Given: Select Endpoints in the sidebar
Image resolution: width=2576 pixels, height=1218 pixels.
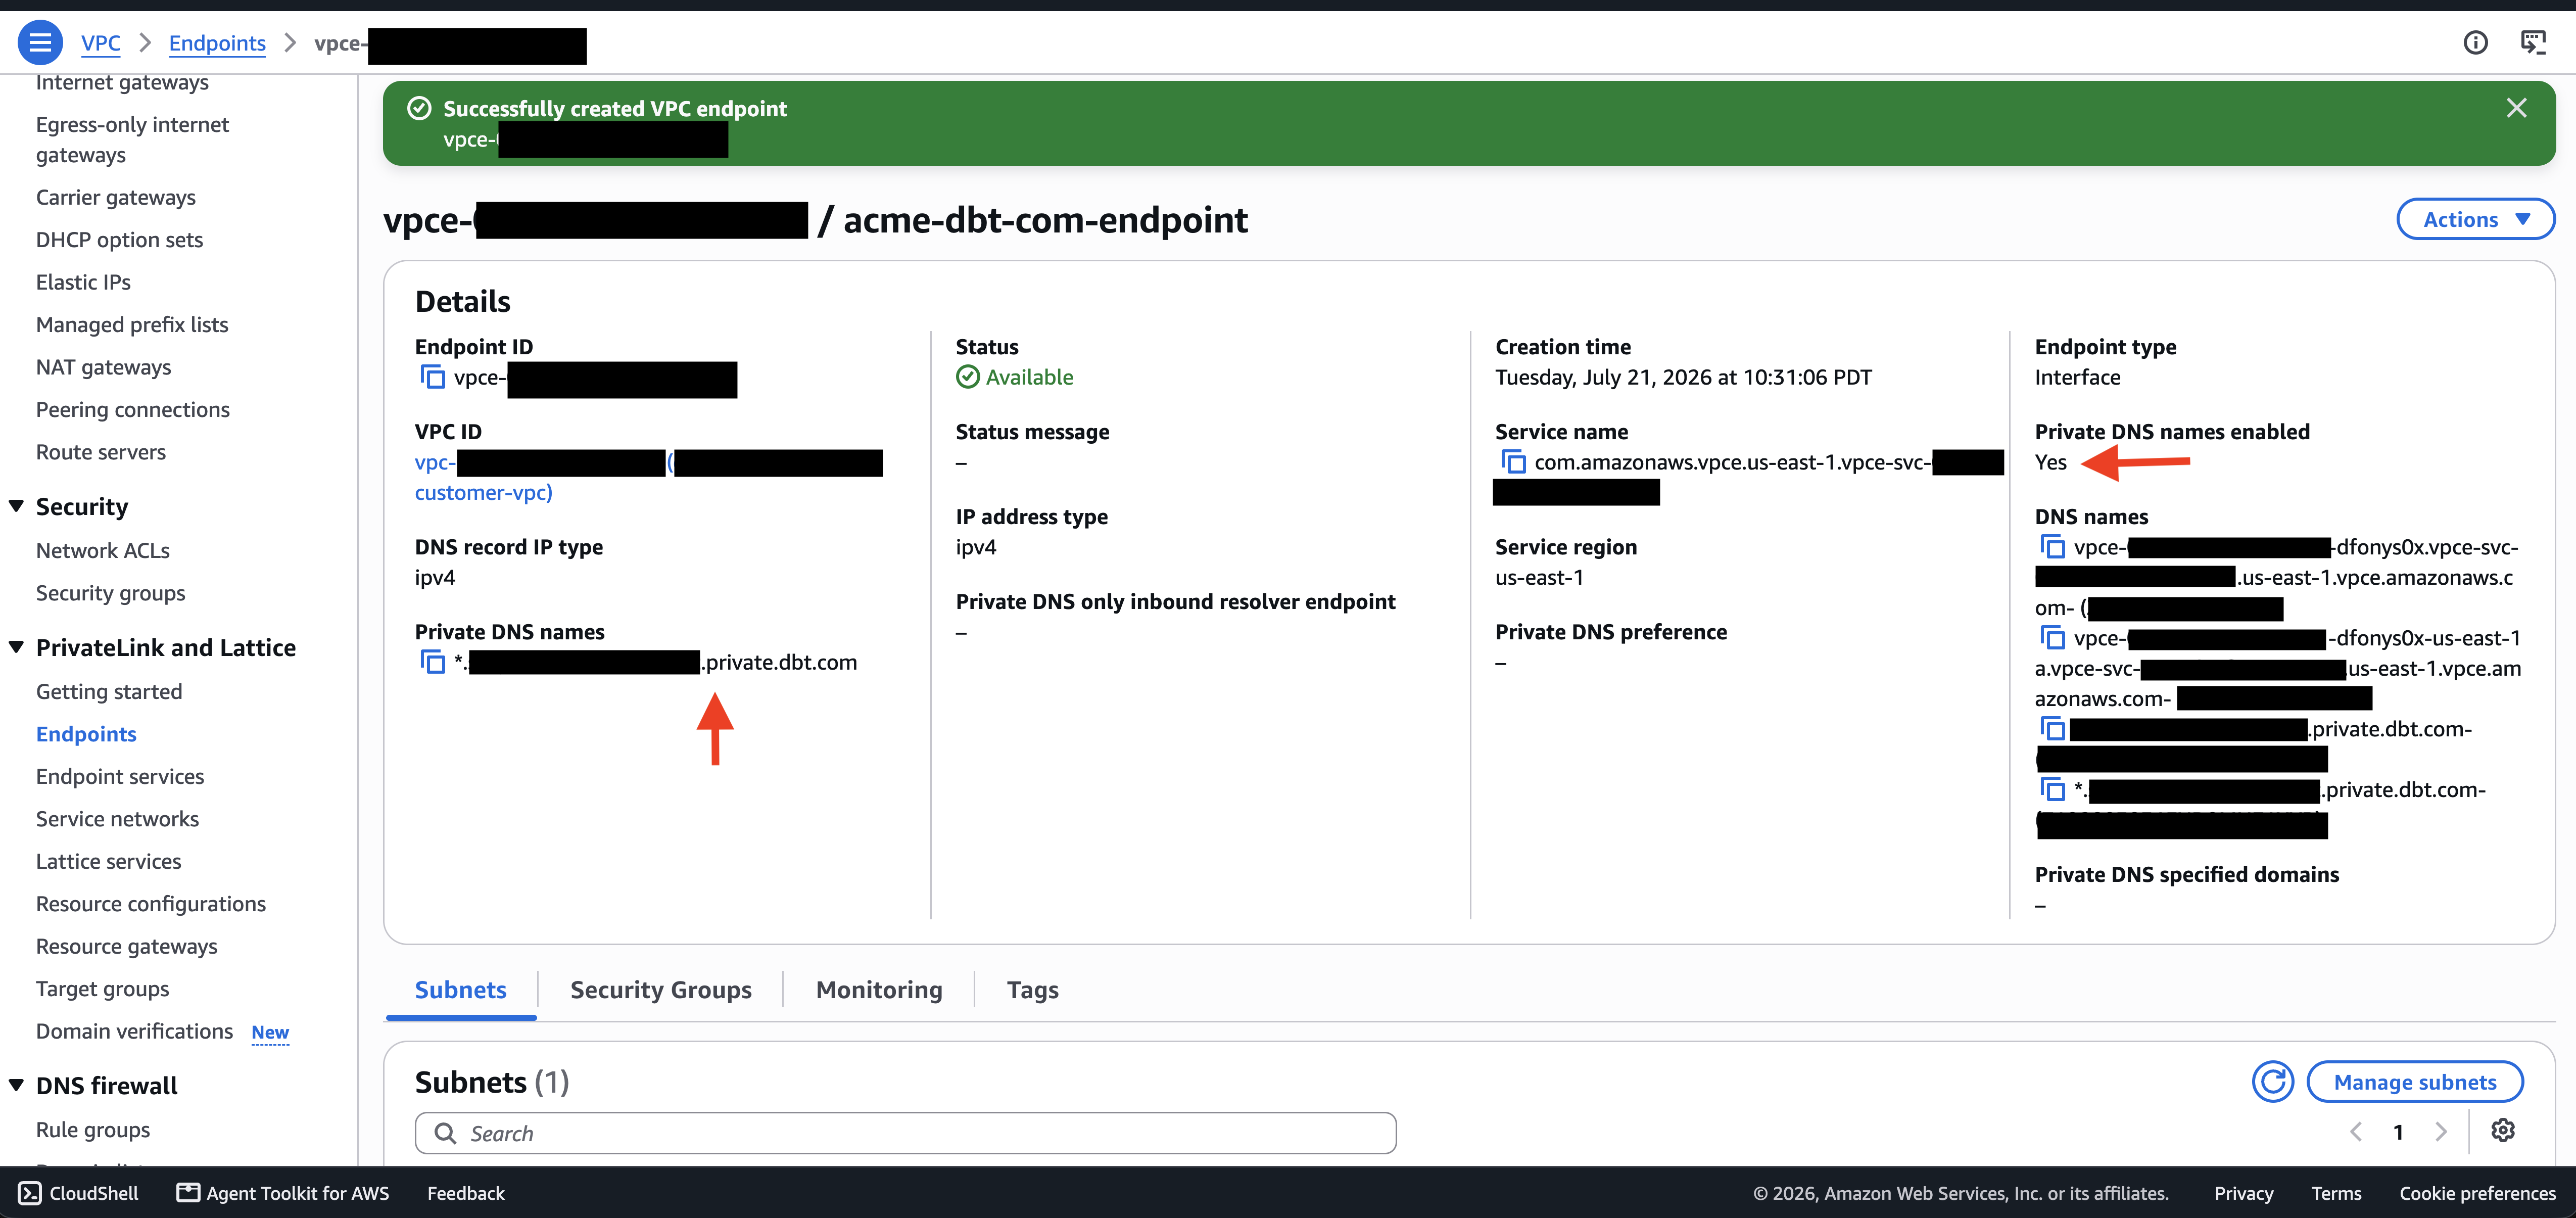Looking at the screenshot, I should point(86,734).
